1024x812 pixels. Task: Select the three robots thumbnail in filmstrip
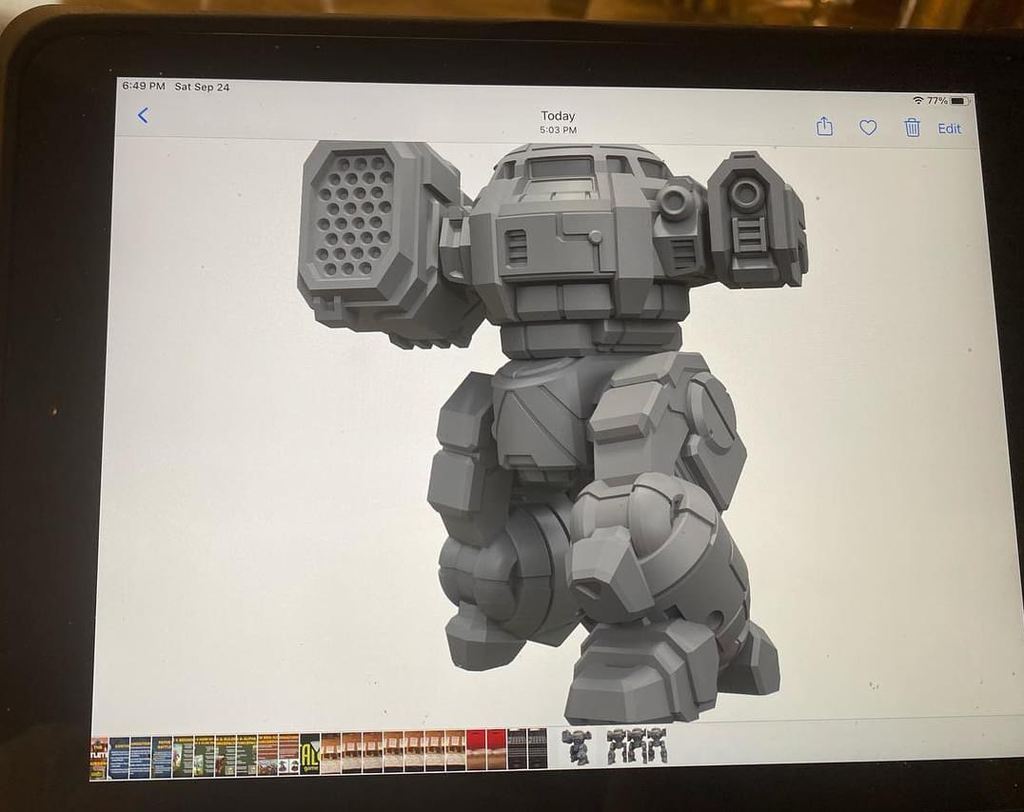[636, 745]
